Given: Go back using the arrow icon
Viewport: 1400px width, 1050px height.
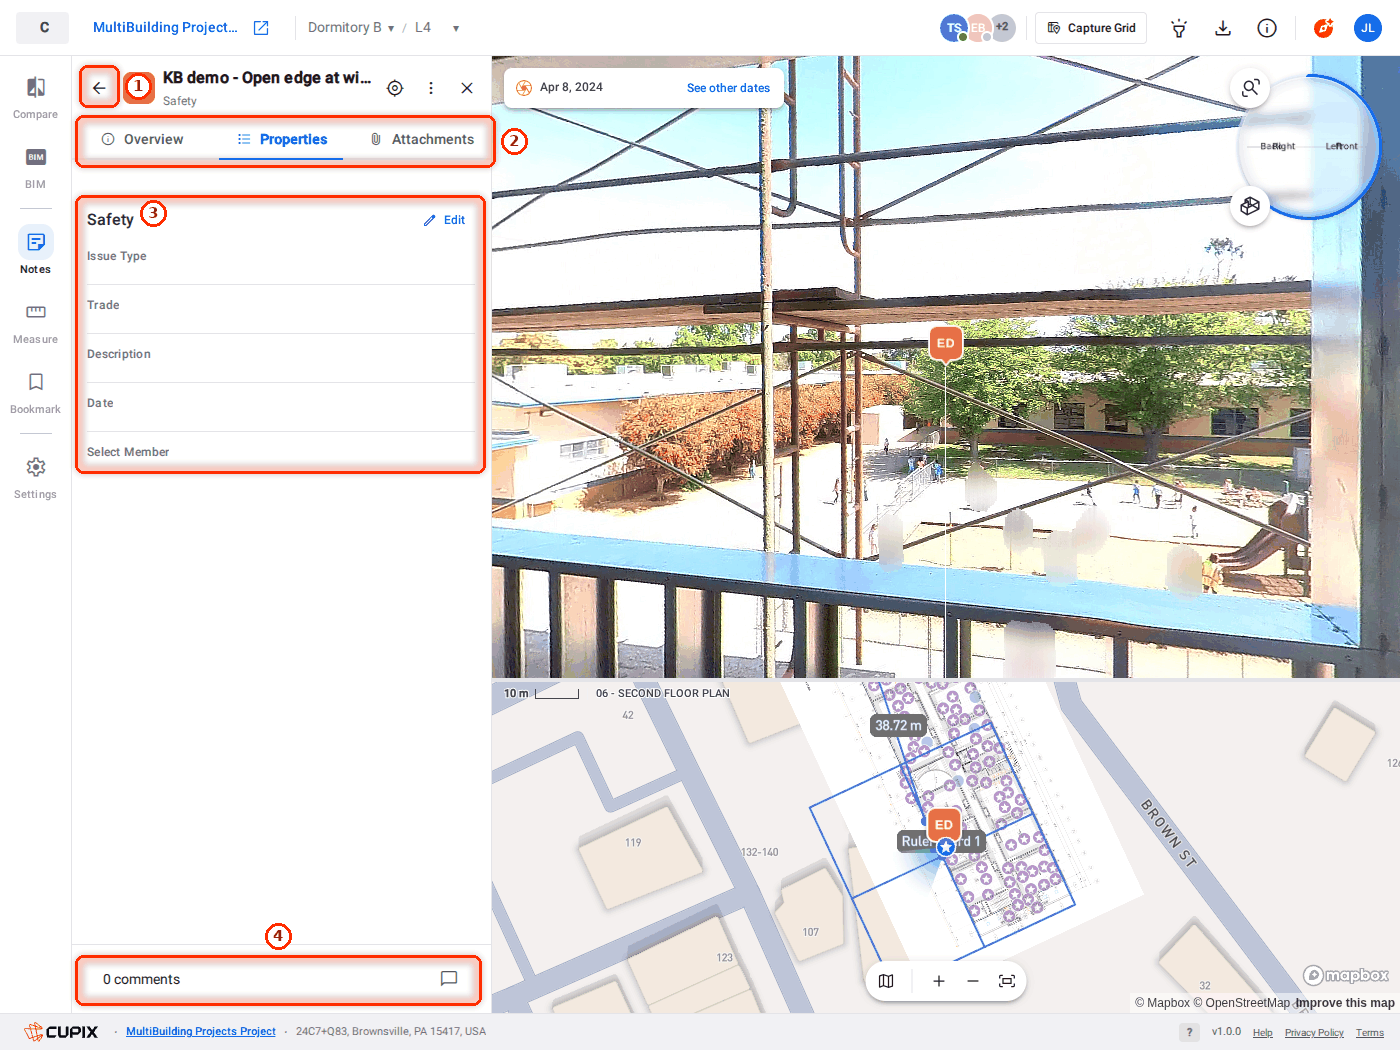Looking at the screenshot, I should [99, 88].
